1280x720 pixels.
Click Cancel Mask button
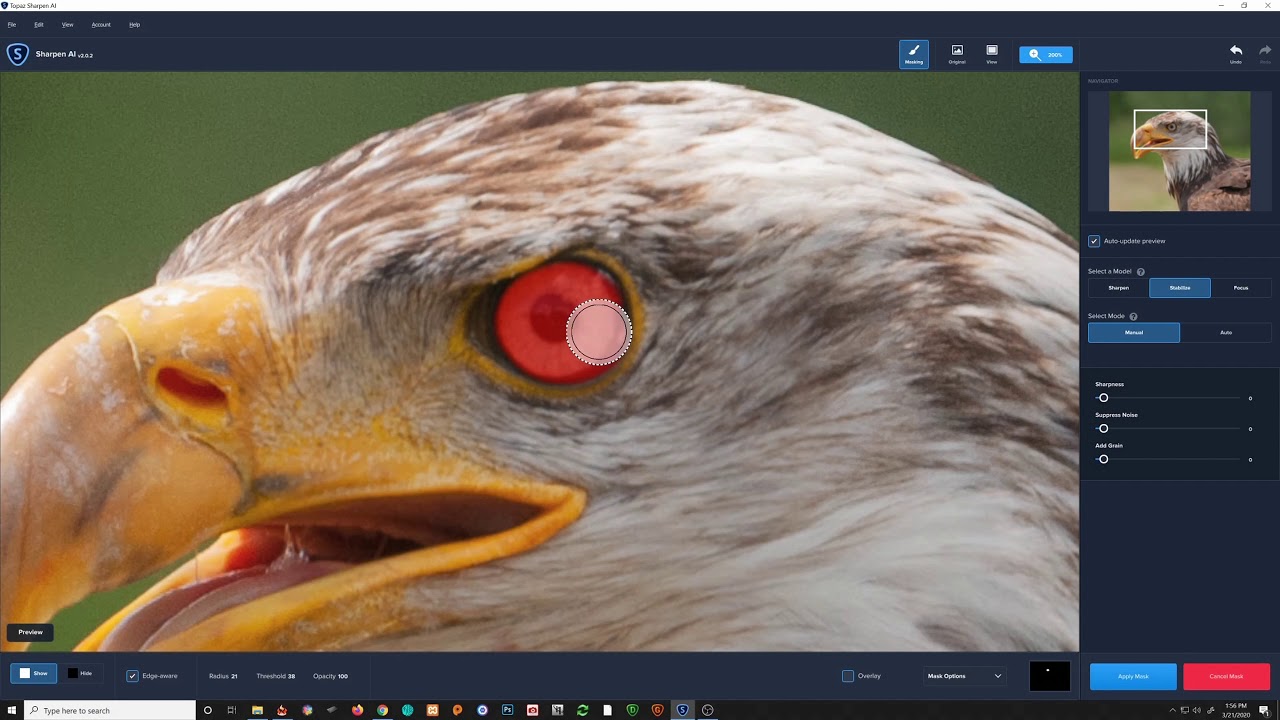1226,676
